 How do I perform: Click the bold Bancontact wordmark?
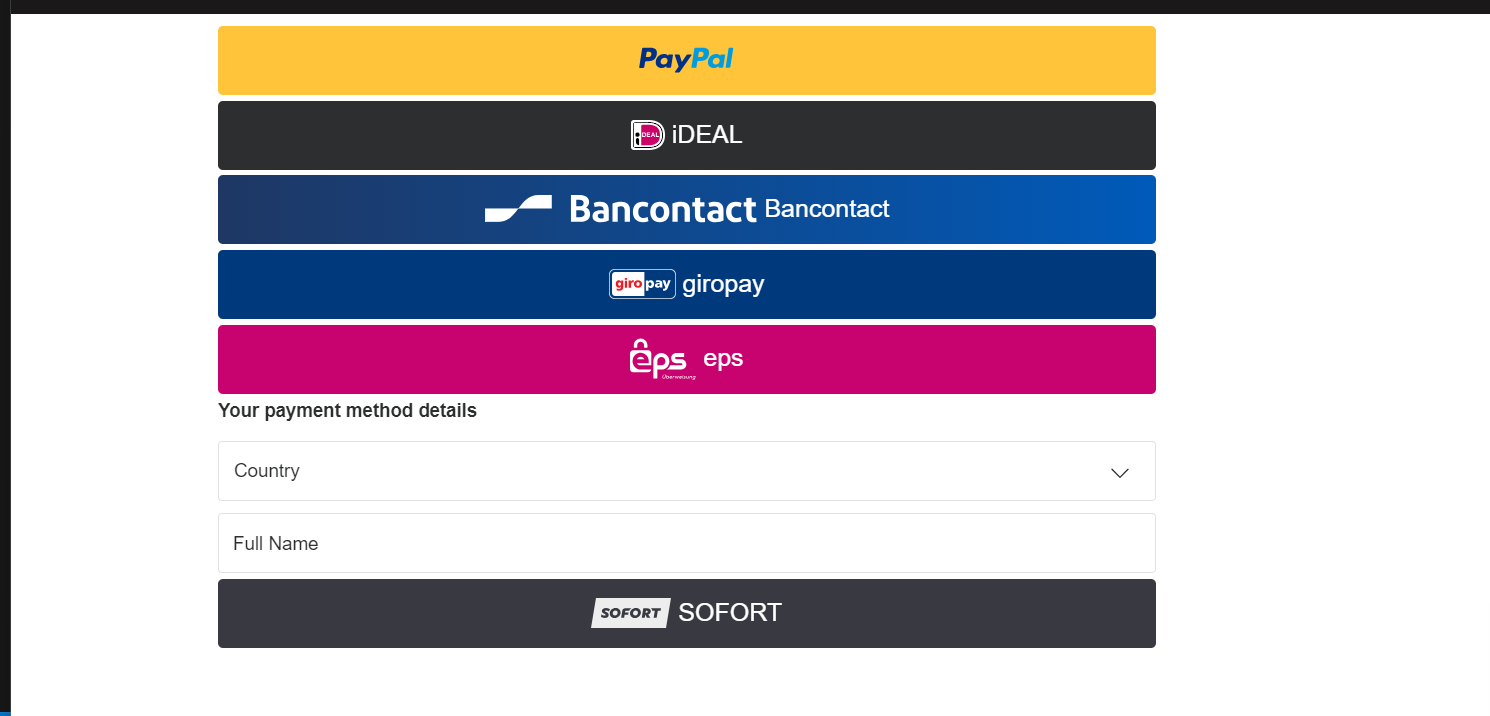[x=662, y=209]
